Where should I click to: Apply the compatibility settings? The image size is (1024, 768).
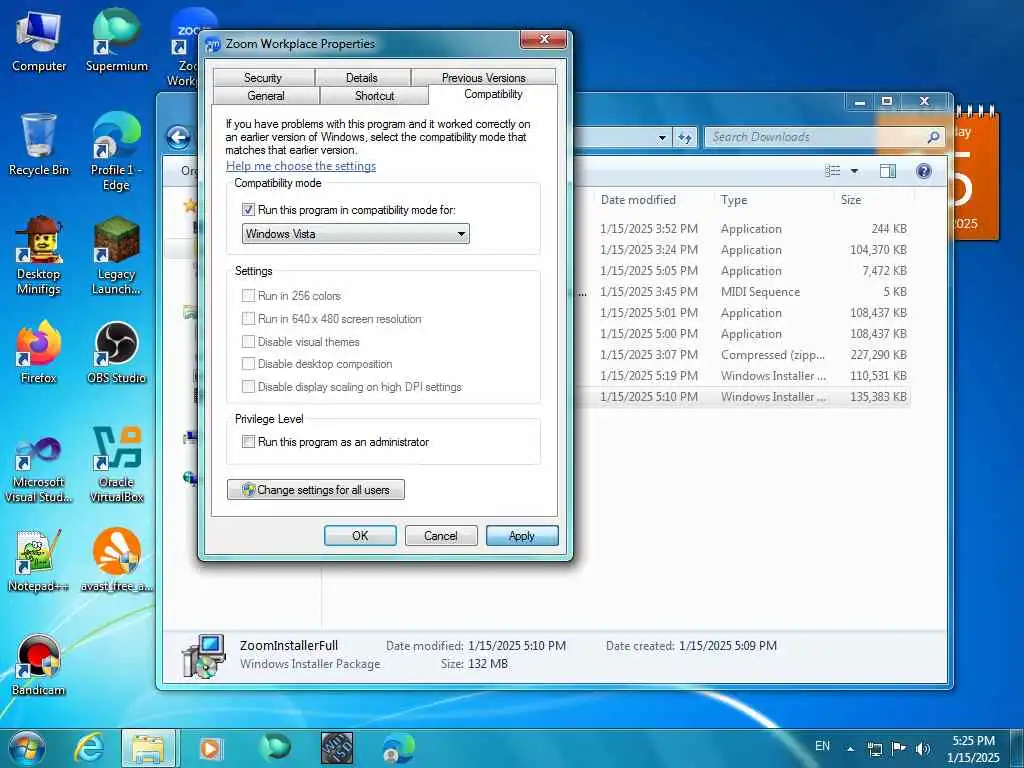coord(522,536)
